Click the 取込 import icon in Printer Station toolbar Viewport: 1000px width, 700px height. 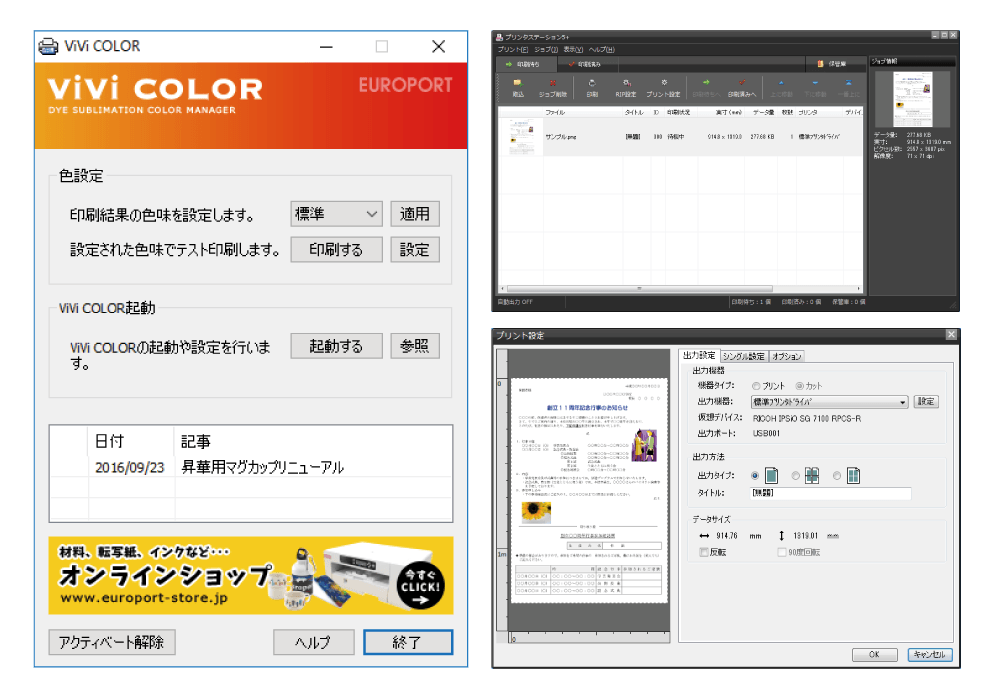(518, 83)
